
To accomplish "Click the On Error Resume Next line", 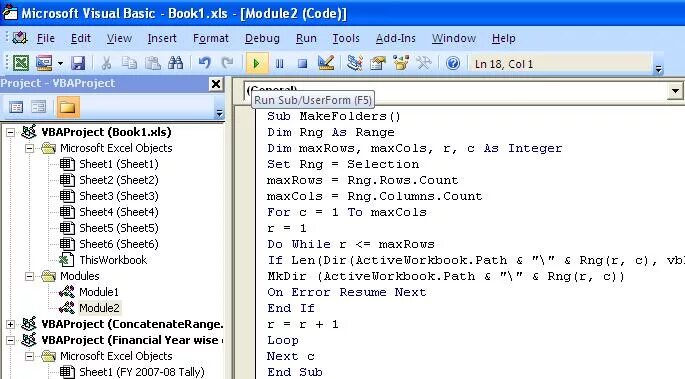I will [346, 292].
